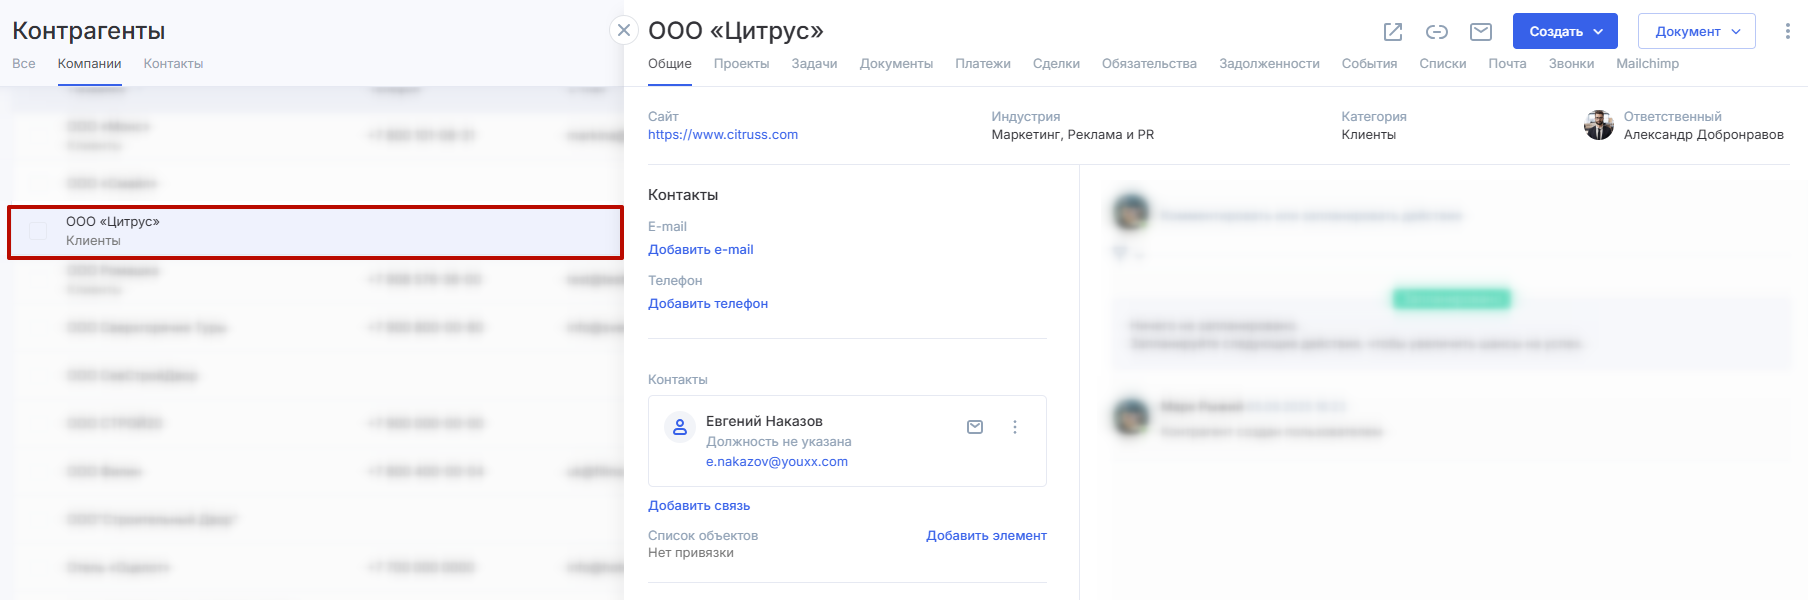The width and height of the screenshot is (1808, 600).
Task: Copy link icon in the header
Action: pos(1437,32)
